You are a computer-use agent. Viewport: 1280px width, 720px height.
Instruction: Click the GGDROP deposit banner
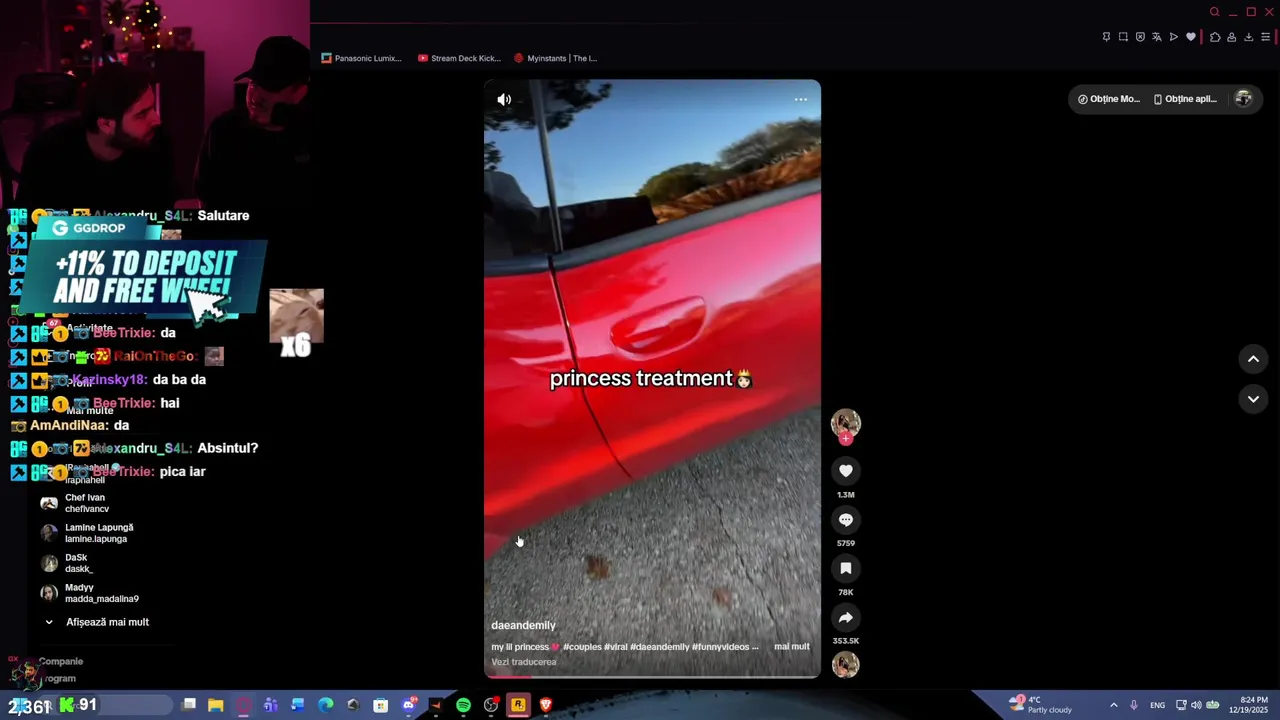[x=145, y=265]
